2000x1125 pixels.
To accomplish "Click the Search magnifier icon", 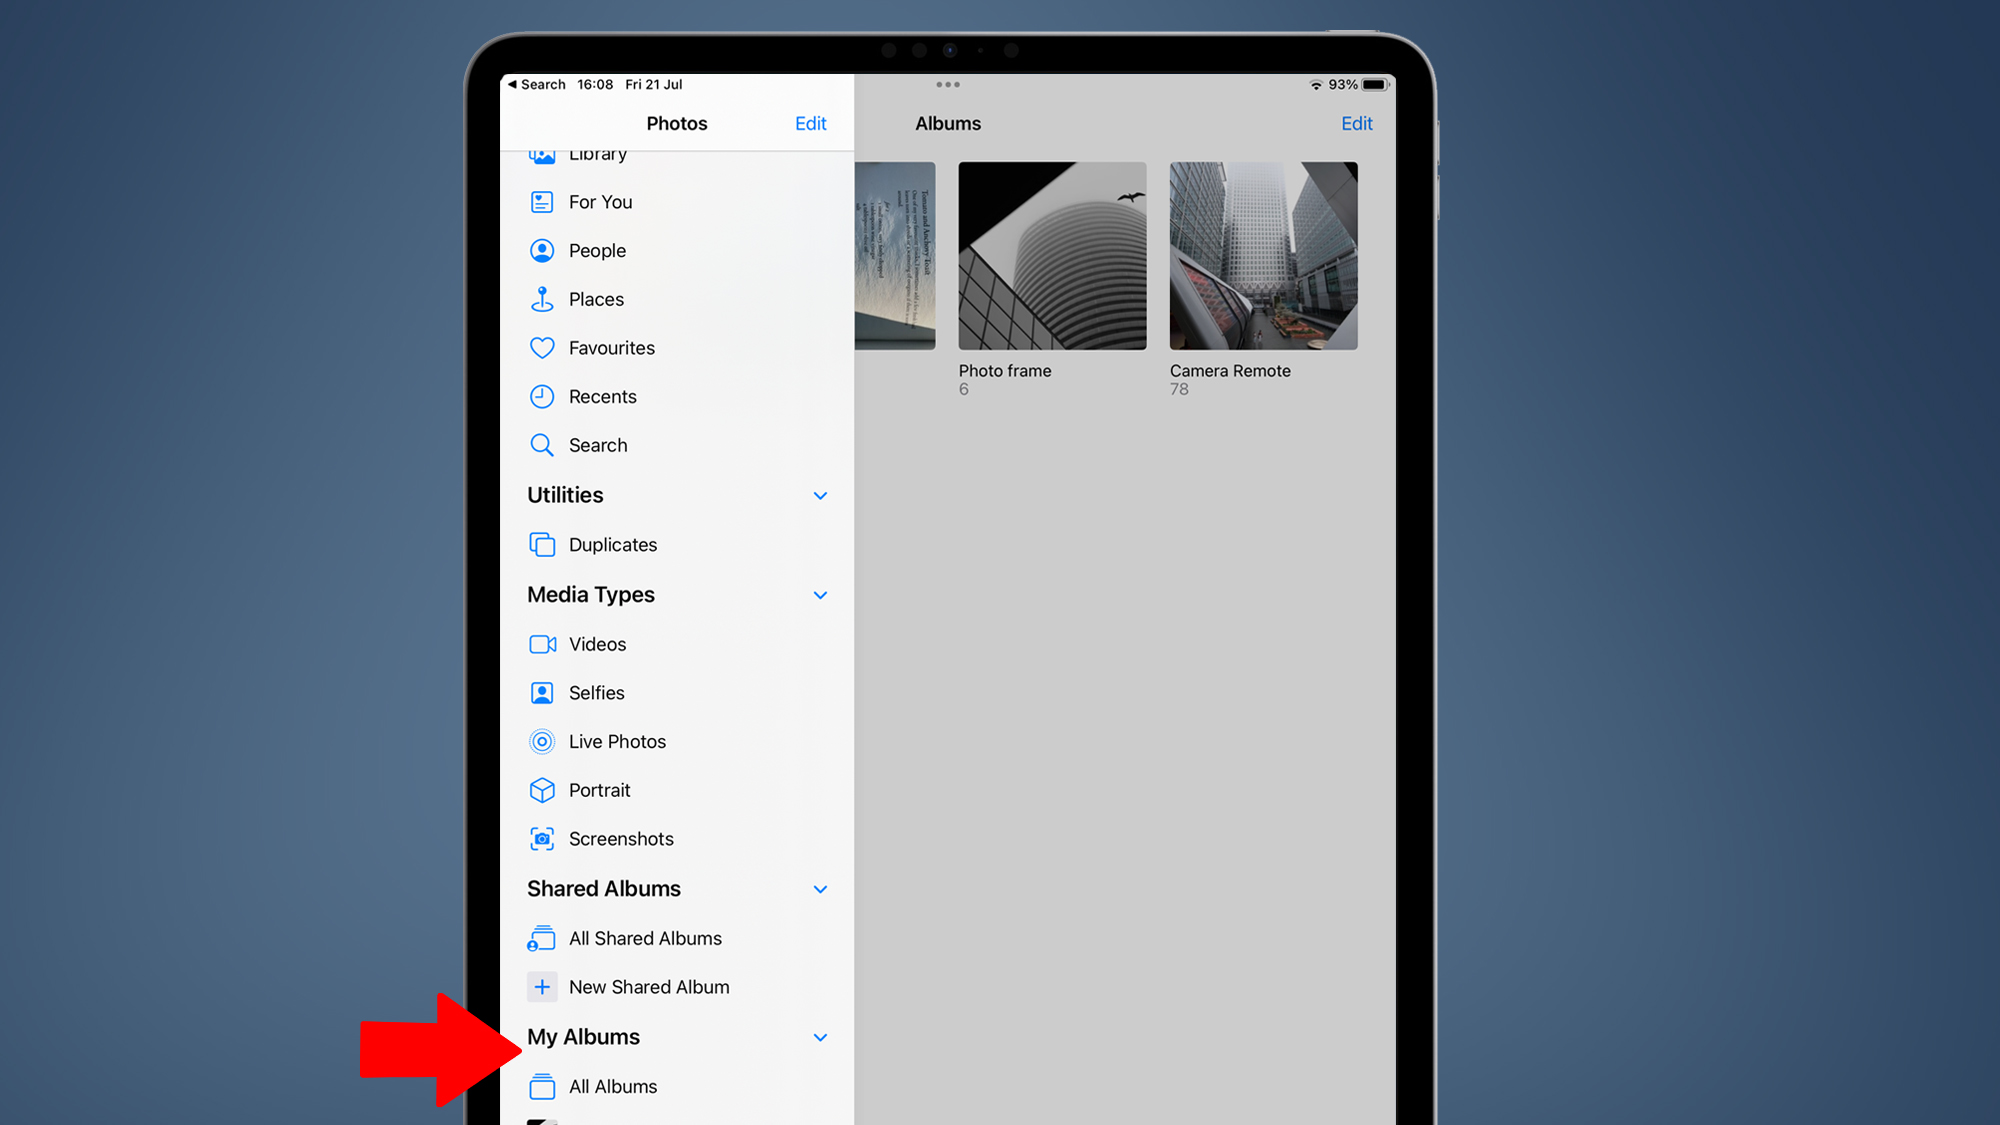I will click(x=543, y=445).
